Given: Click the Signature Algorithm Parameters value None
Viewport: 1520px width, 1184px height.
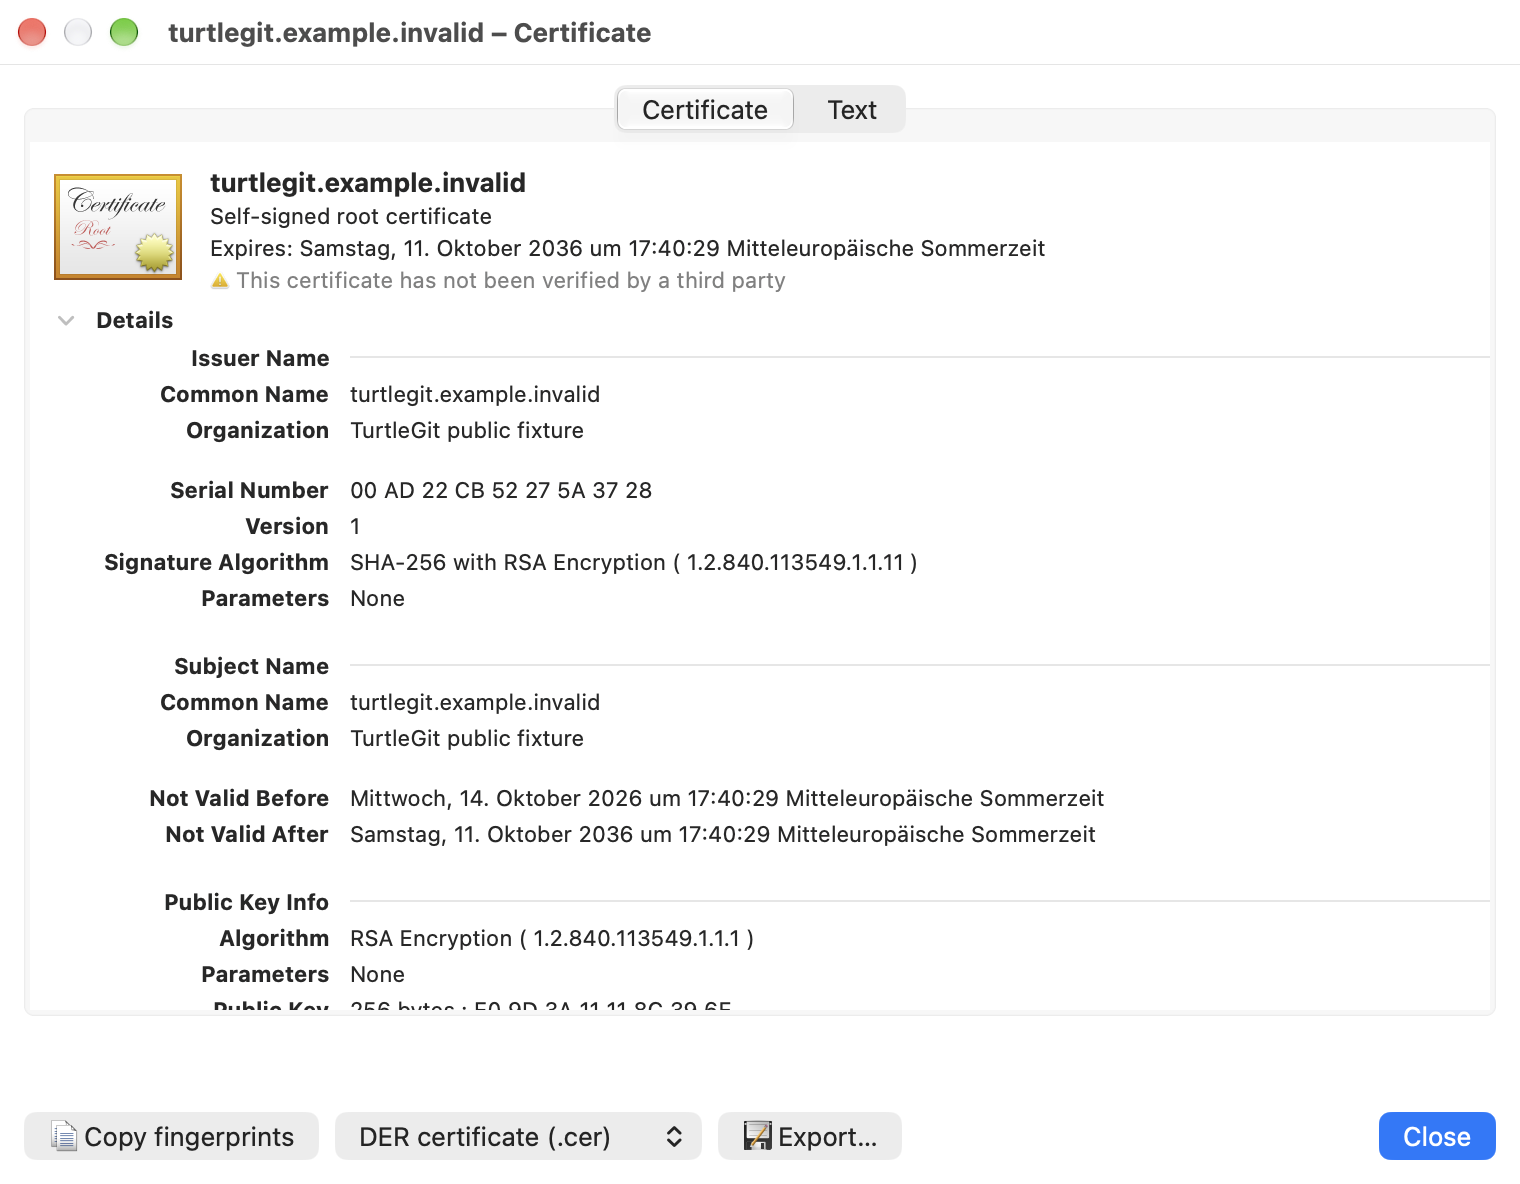Looking at the screenshot, I should [x=378, y=598].
